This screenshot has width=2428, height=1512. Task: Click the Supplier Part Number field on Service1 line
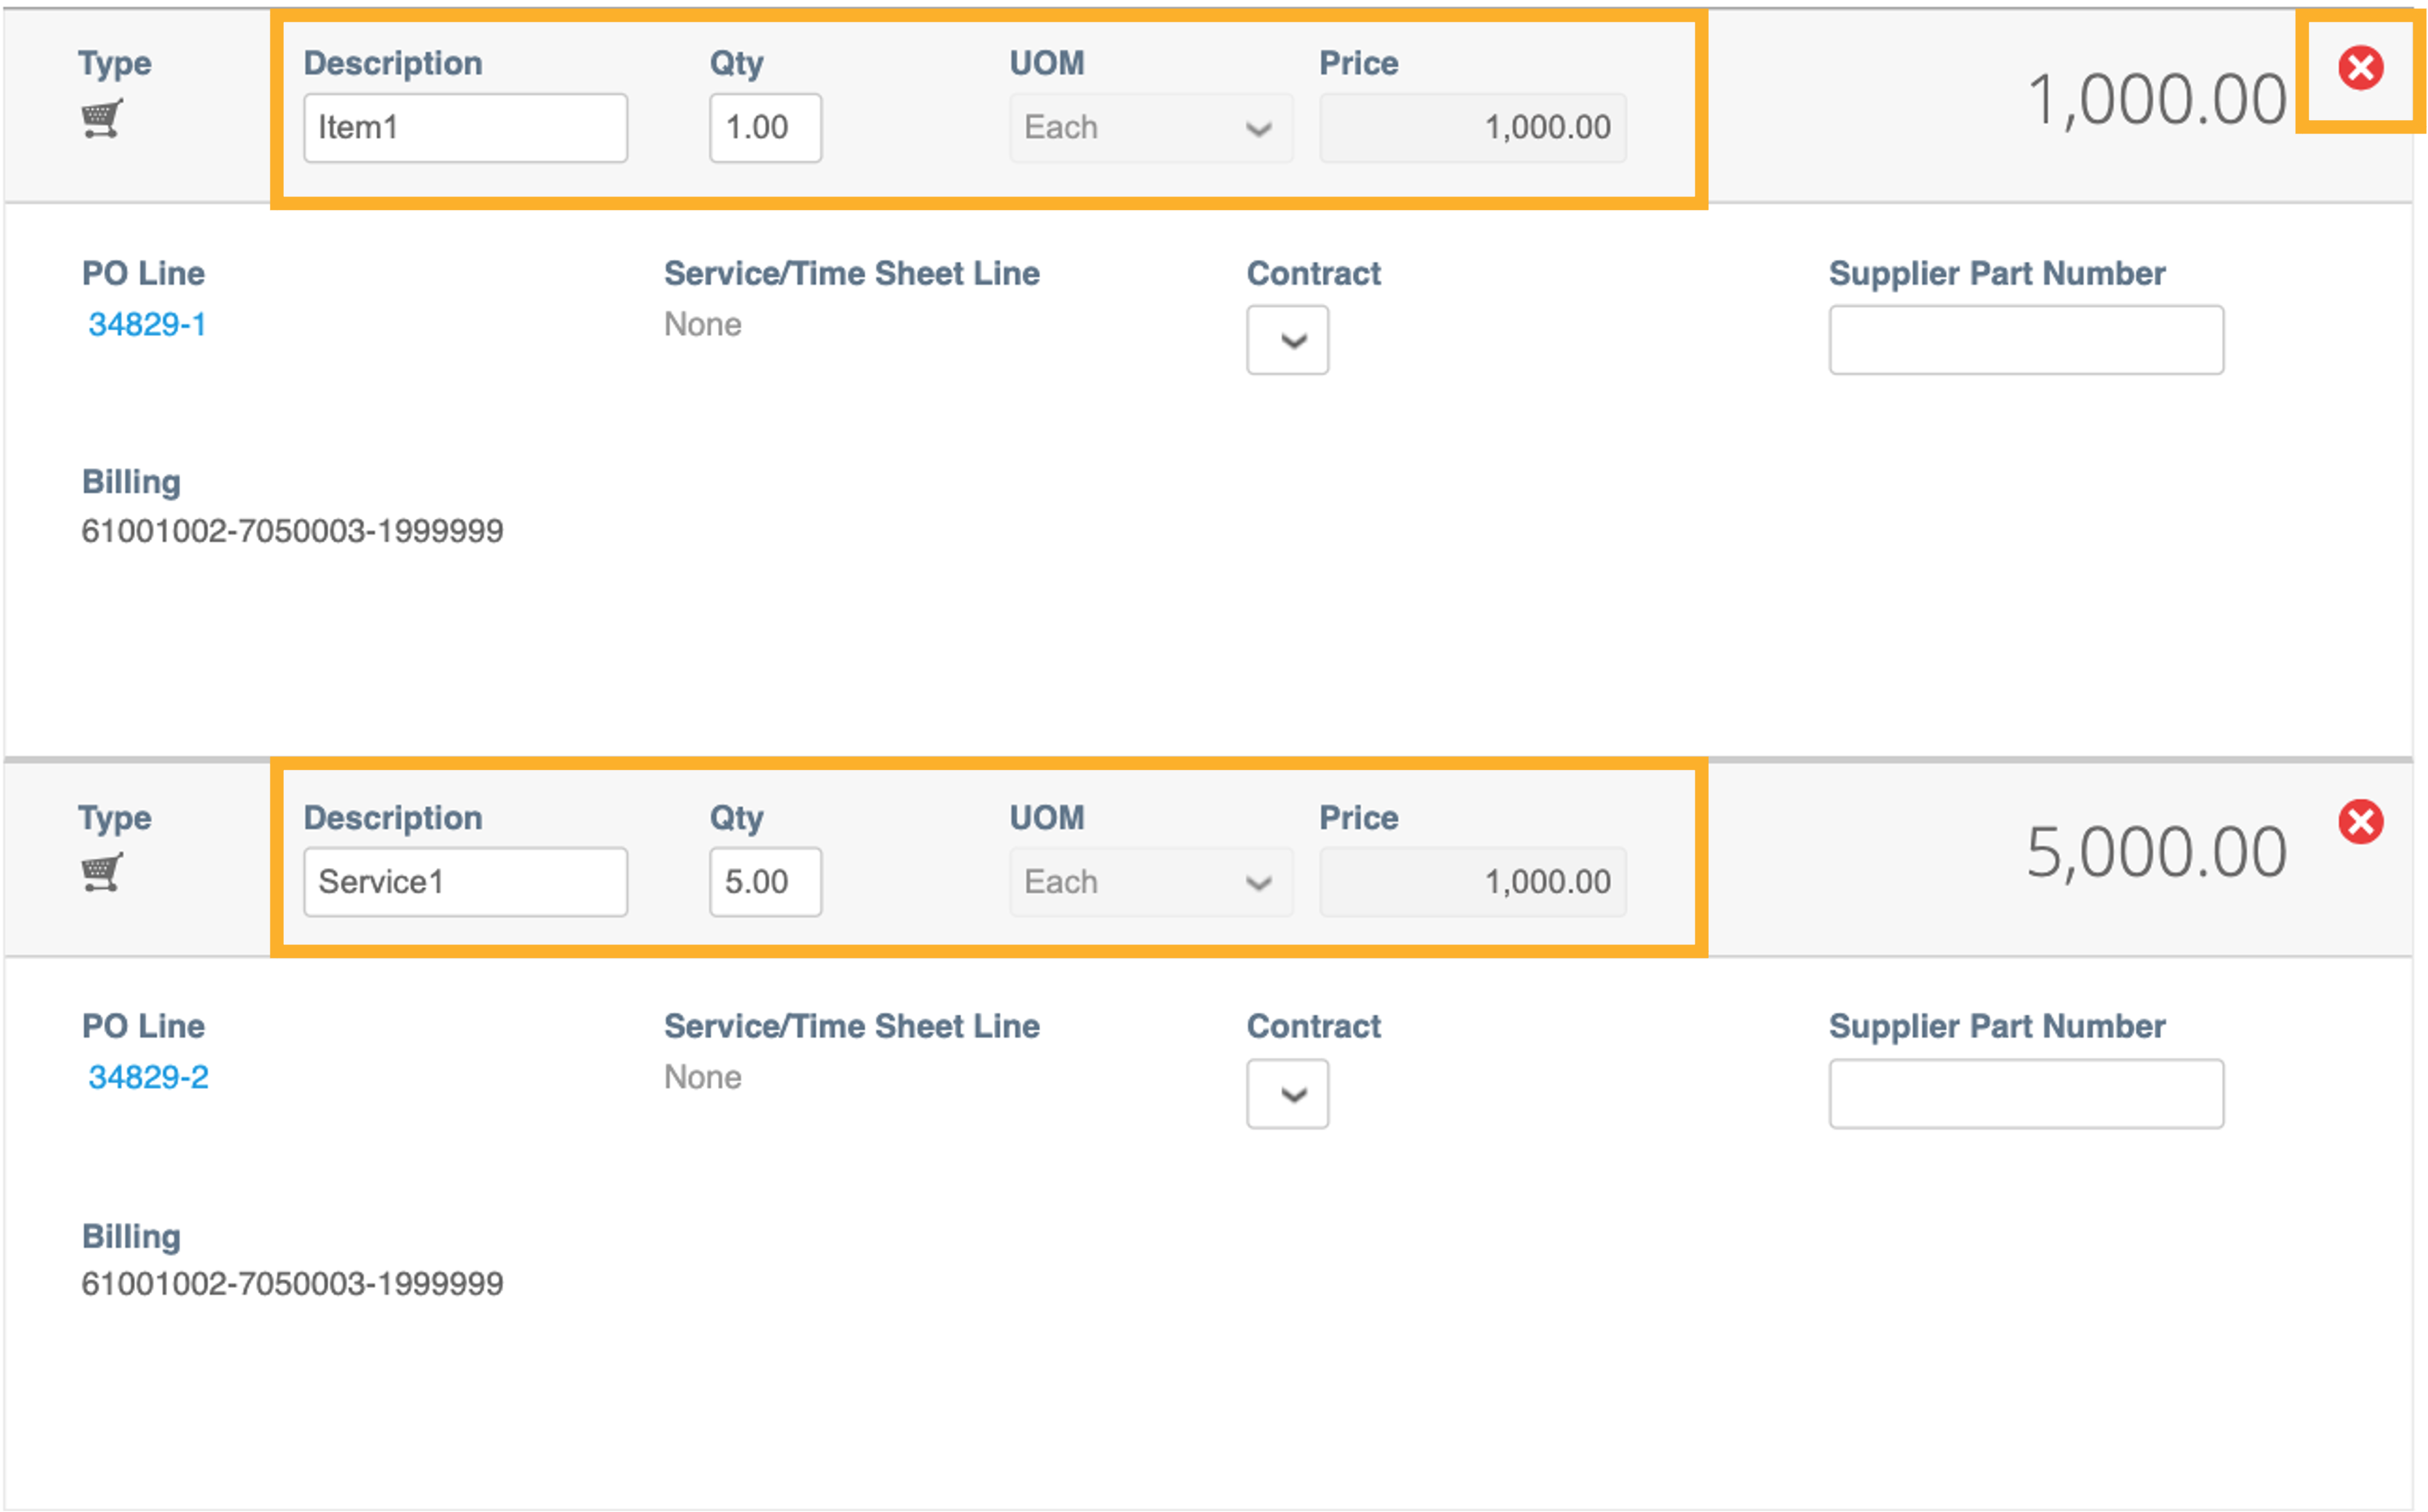tap(2025, 1093)
